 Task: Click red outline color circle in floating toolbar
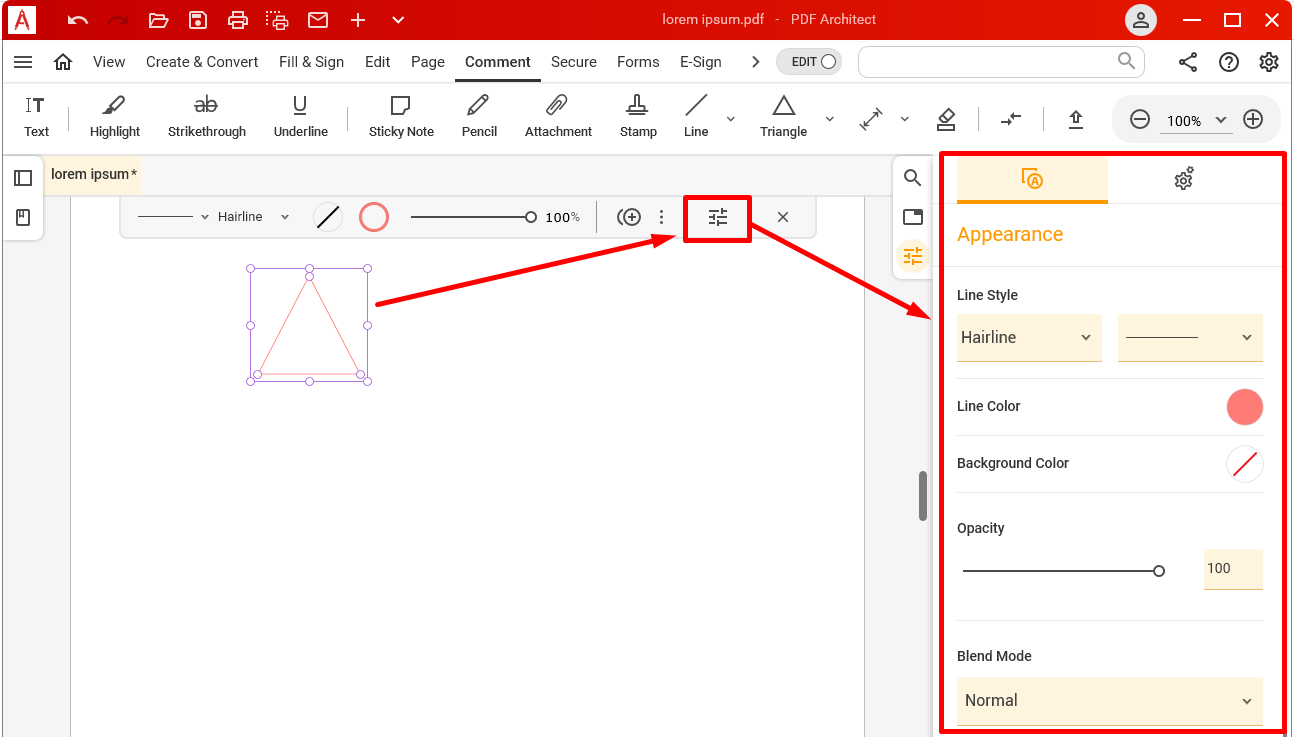[374, 217]
